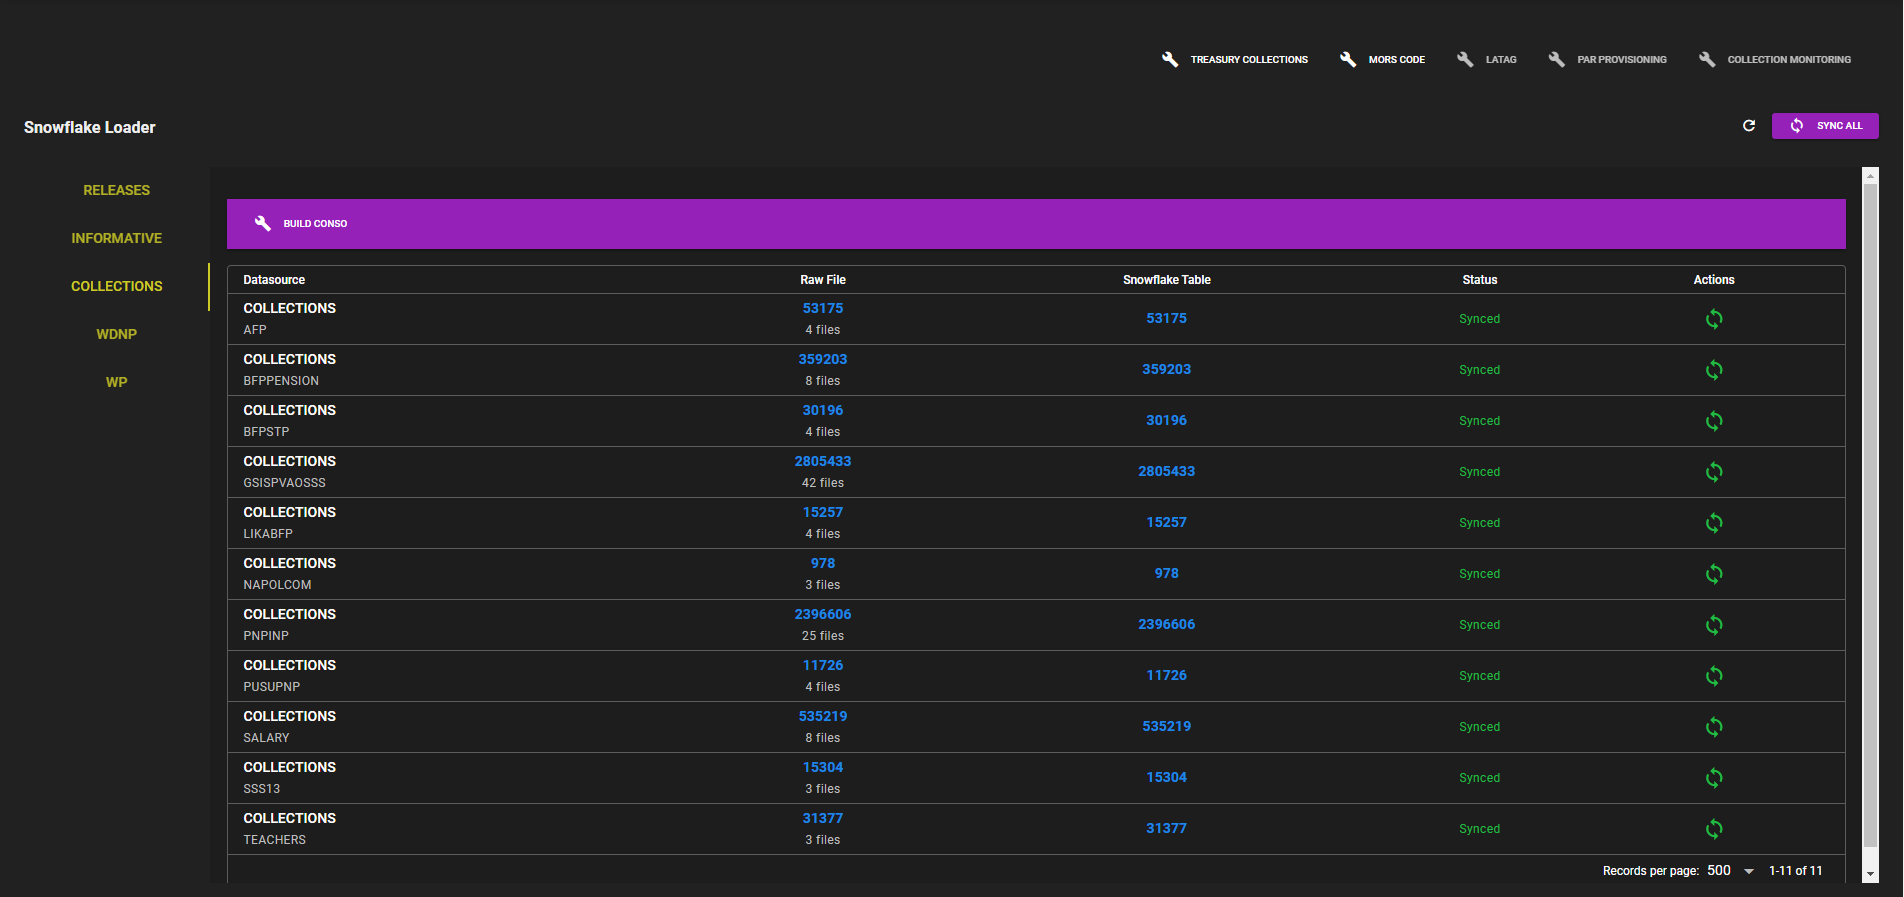Click '1-11 of 11' pagination text
The image size is (1904, 897).
point(1796,871)
